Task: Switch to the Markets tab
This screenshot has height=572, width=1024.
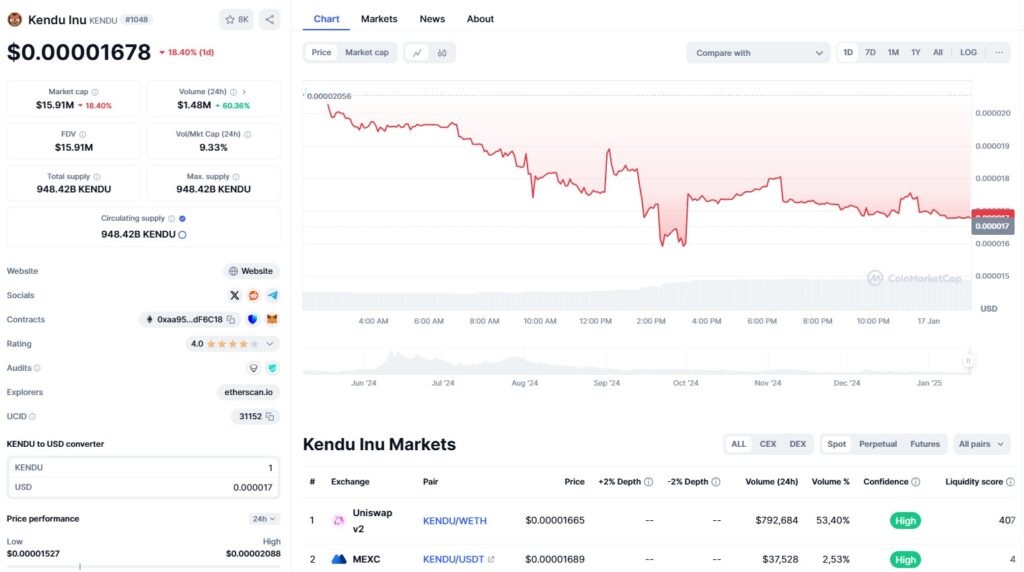Action: tap(379, 19)
